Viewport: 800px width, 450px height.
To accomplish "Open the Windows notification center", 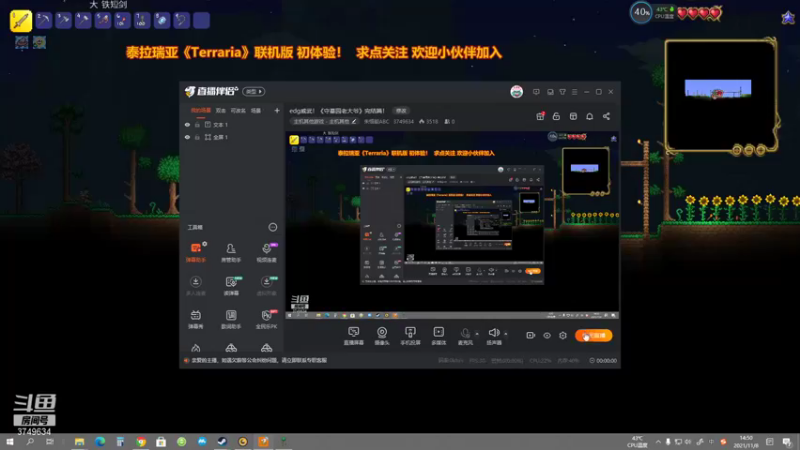I will [x=788, y=441].
